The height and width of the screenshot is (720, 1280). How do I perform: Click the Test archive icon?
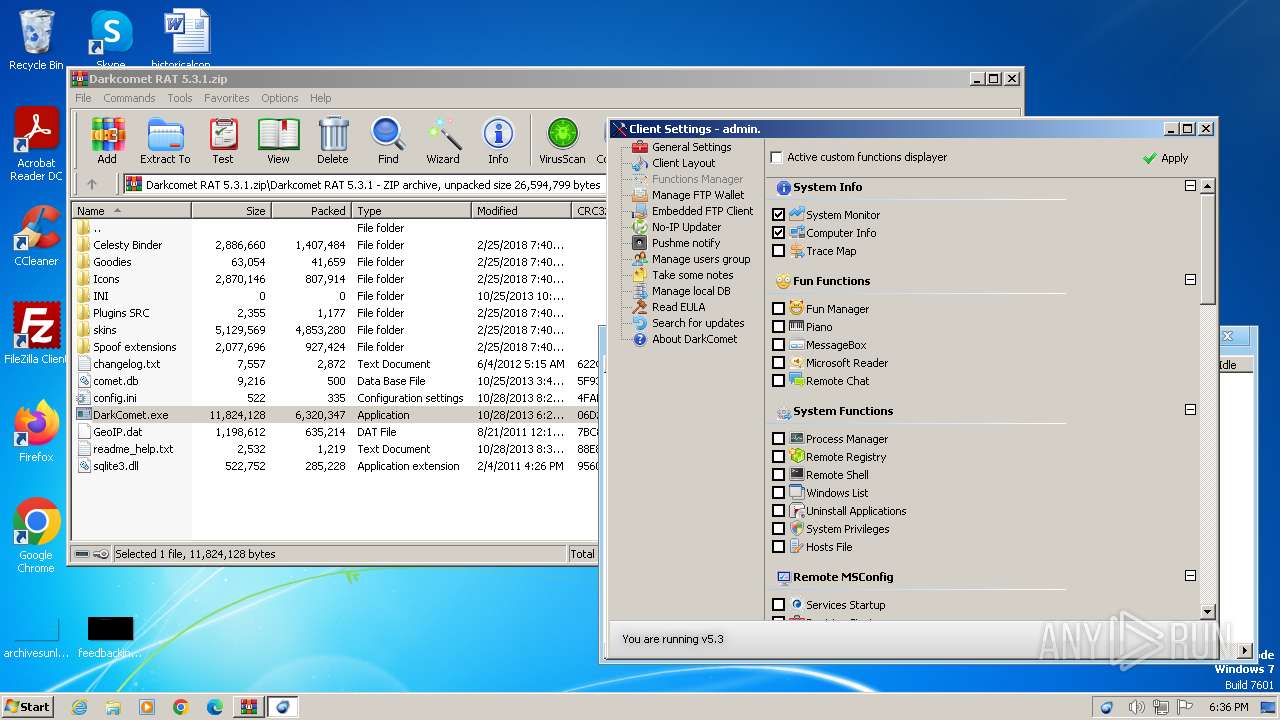tap(223, 140)
